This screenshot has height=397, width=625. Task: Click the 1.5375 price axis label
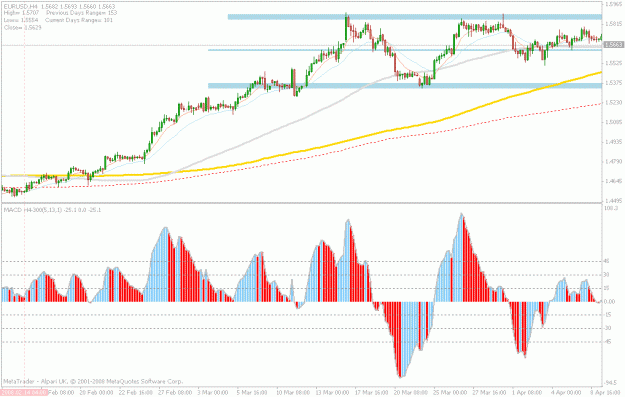[613, 83]
